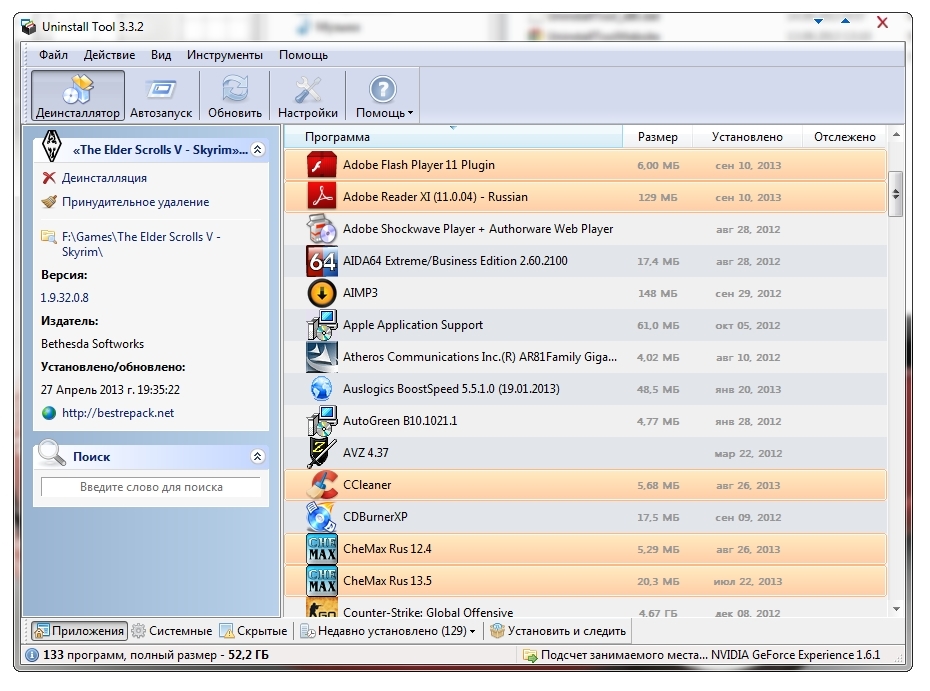Click the blue down arrow in title bar
This screenshot has height=691, width=930.
coord(818,21)
